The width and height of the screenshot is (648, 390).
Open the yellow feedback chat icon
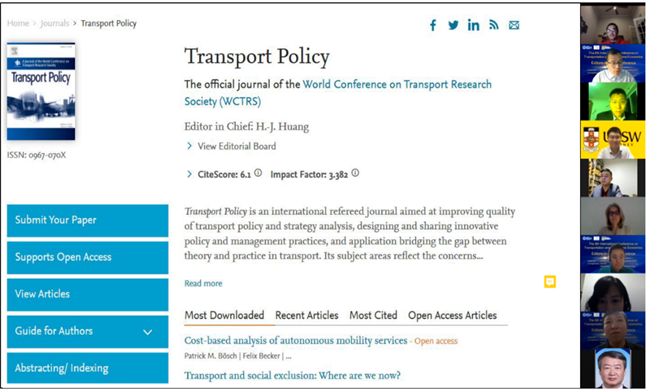tap(550, 282)
